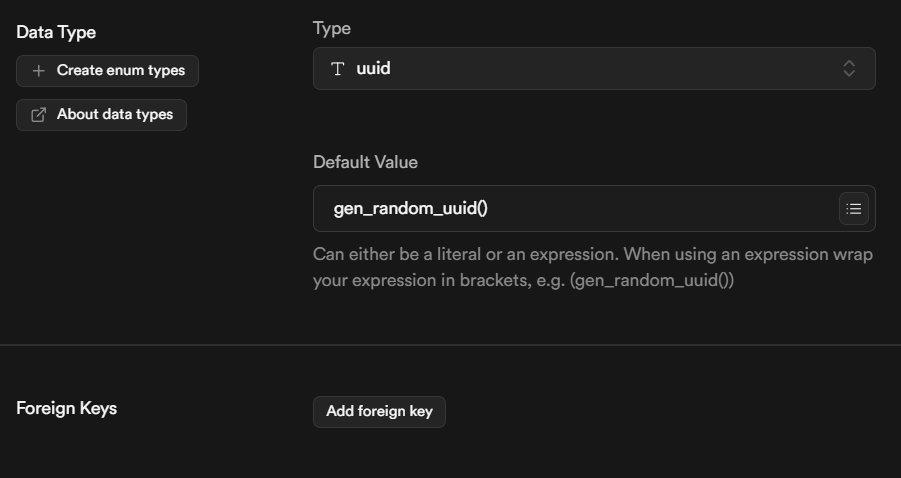Click the divider line above Foreign Keys
The width and height of the screenshot is (901, 478).
[x=450, y=345]
